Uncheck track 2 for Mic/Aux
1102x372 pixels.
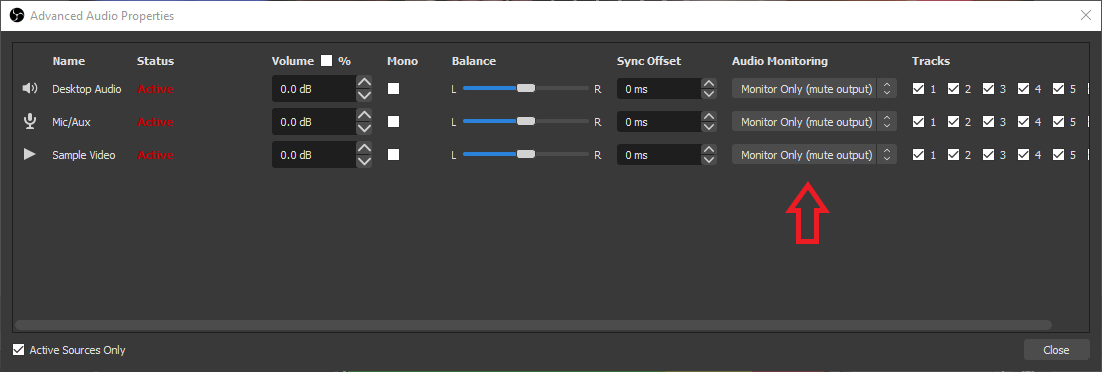[953, 122]
